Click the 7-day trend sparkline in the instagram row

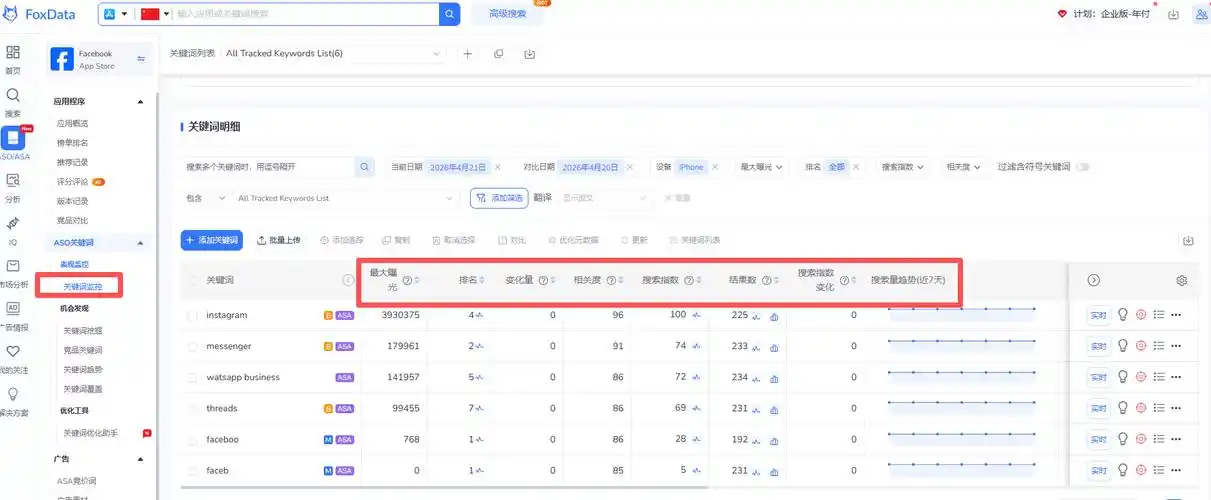pos(962,312)
